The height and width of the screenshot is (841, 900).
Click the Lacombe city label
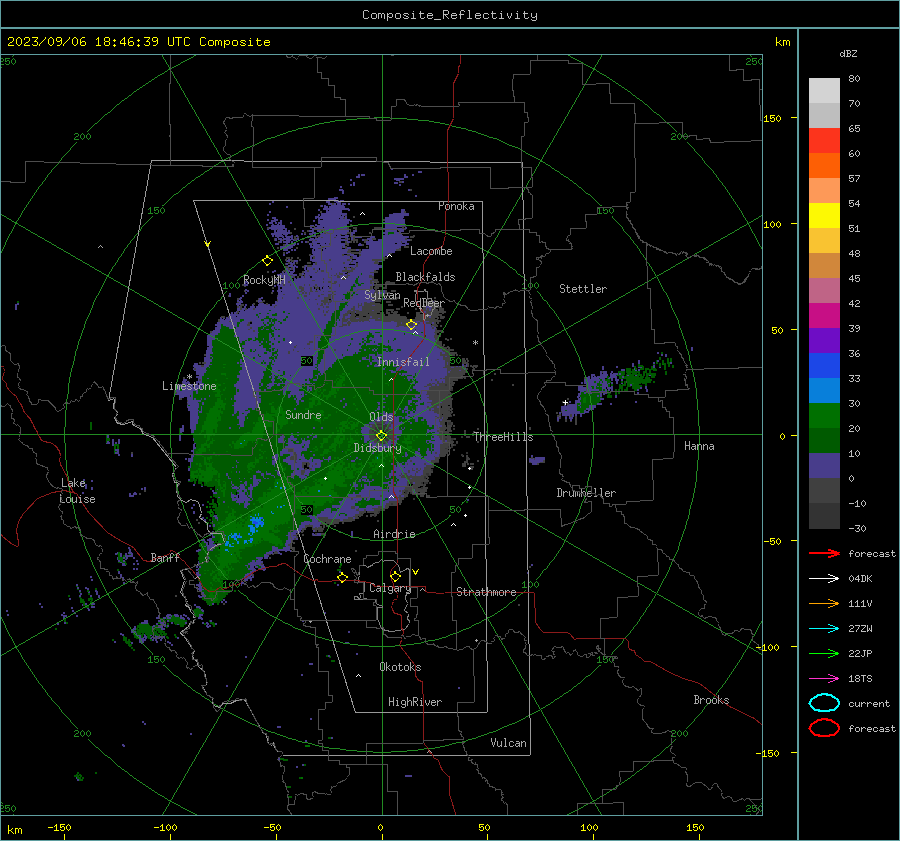(431, 251)
